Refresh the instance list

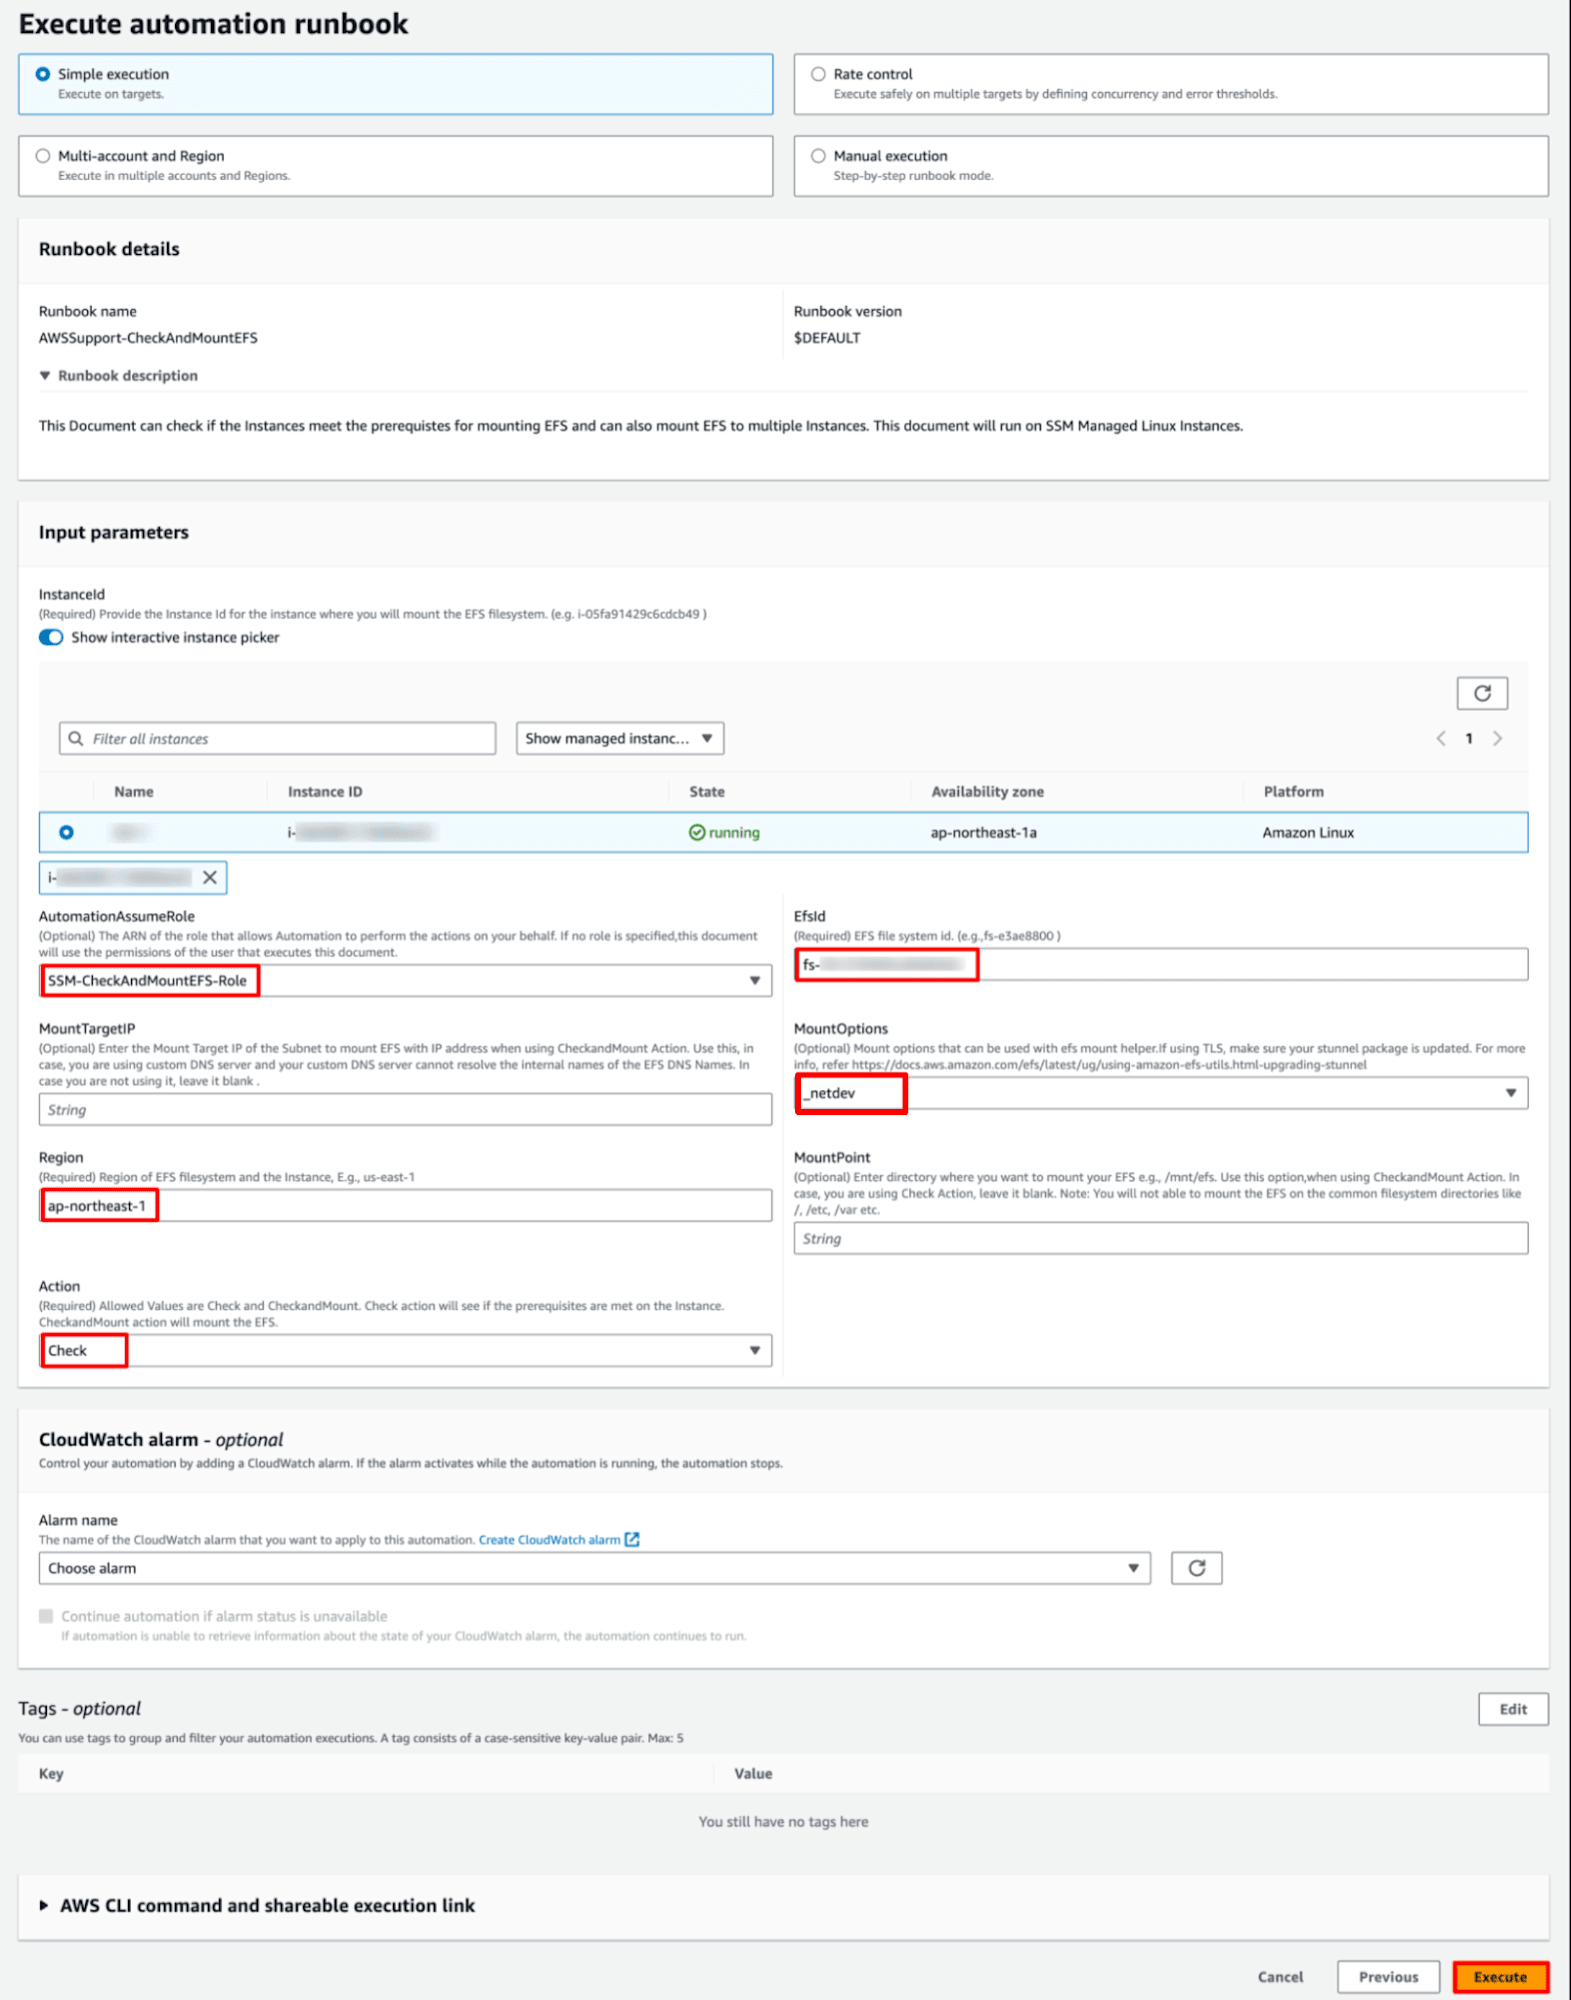point(1482,693)
